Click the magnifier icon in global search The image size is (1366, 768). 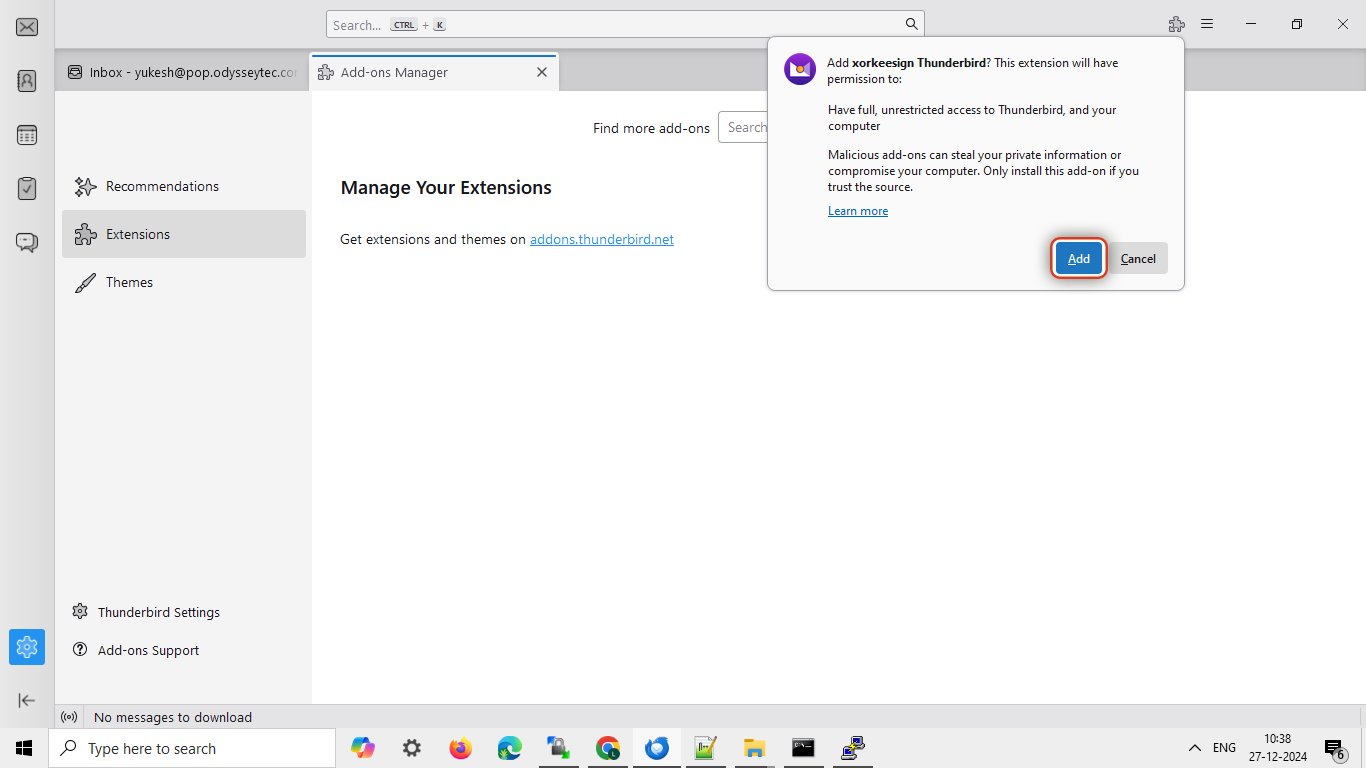pyautogui.click(x=911, y=24)
